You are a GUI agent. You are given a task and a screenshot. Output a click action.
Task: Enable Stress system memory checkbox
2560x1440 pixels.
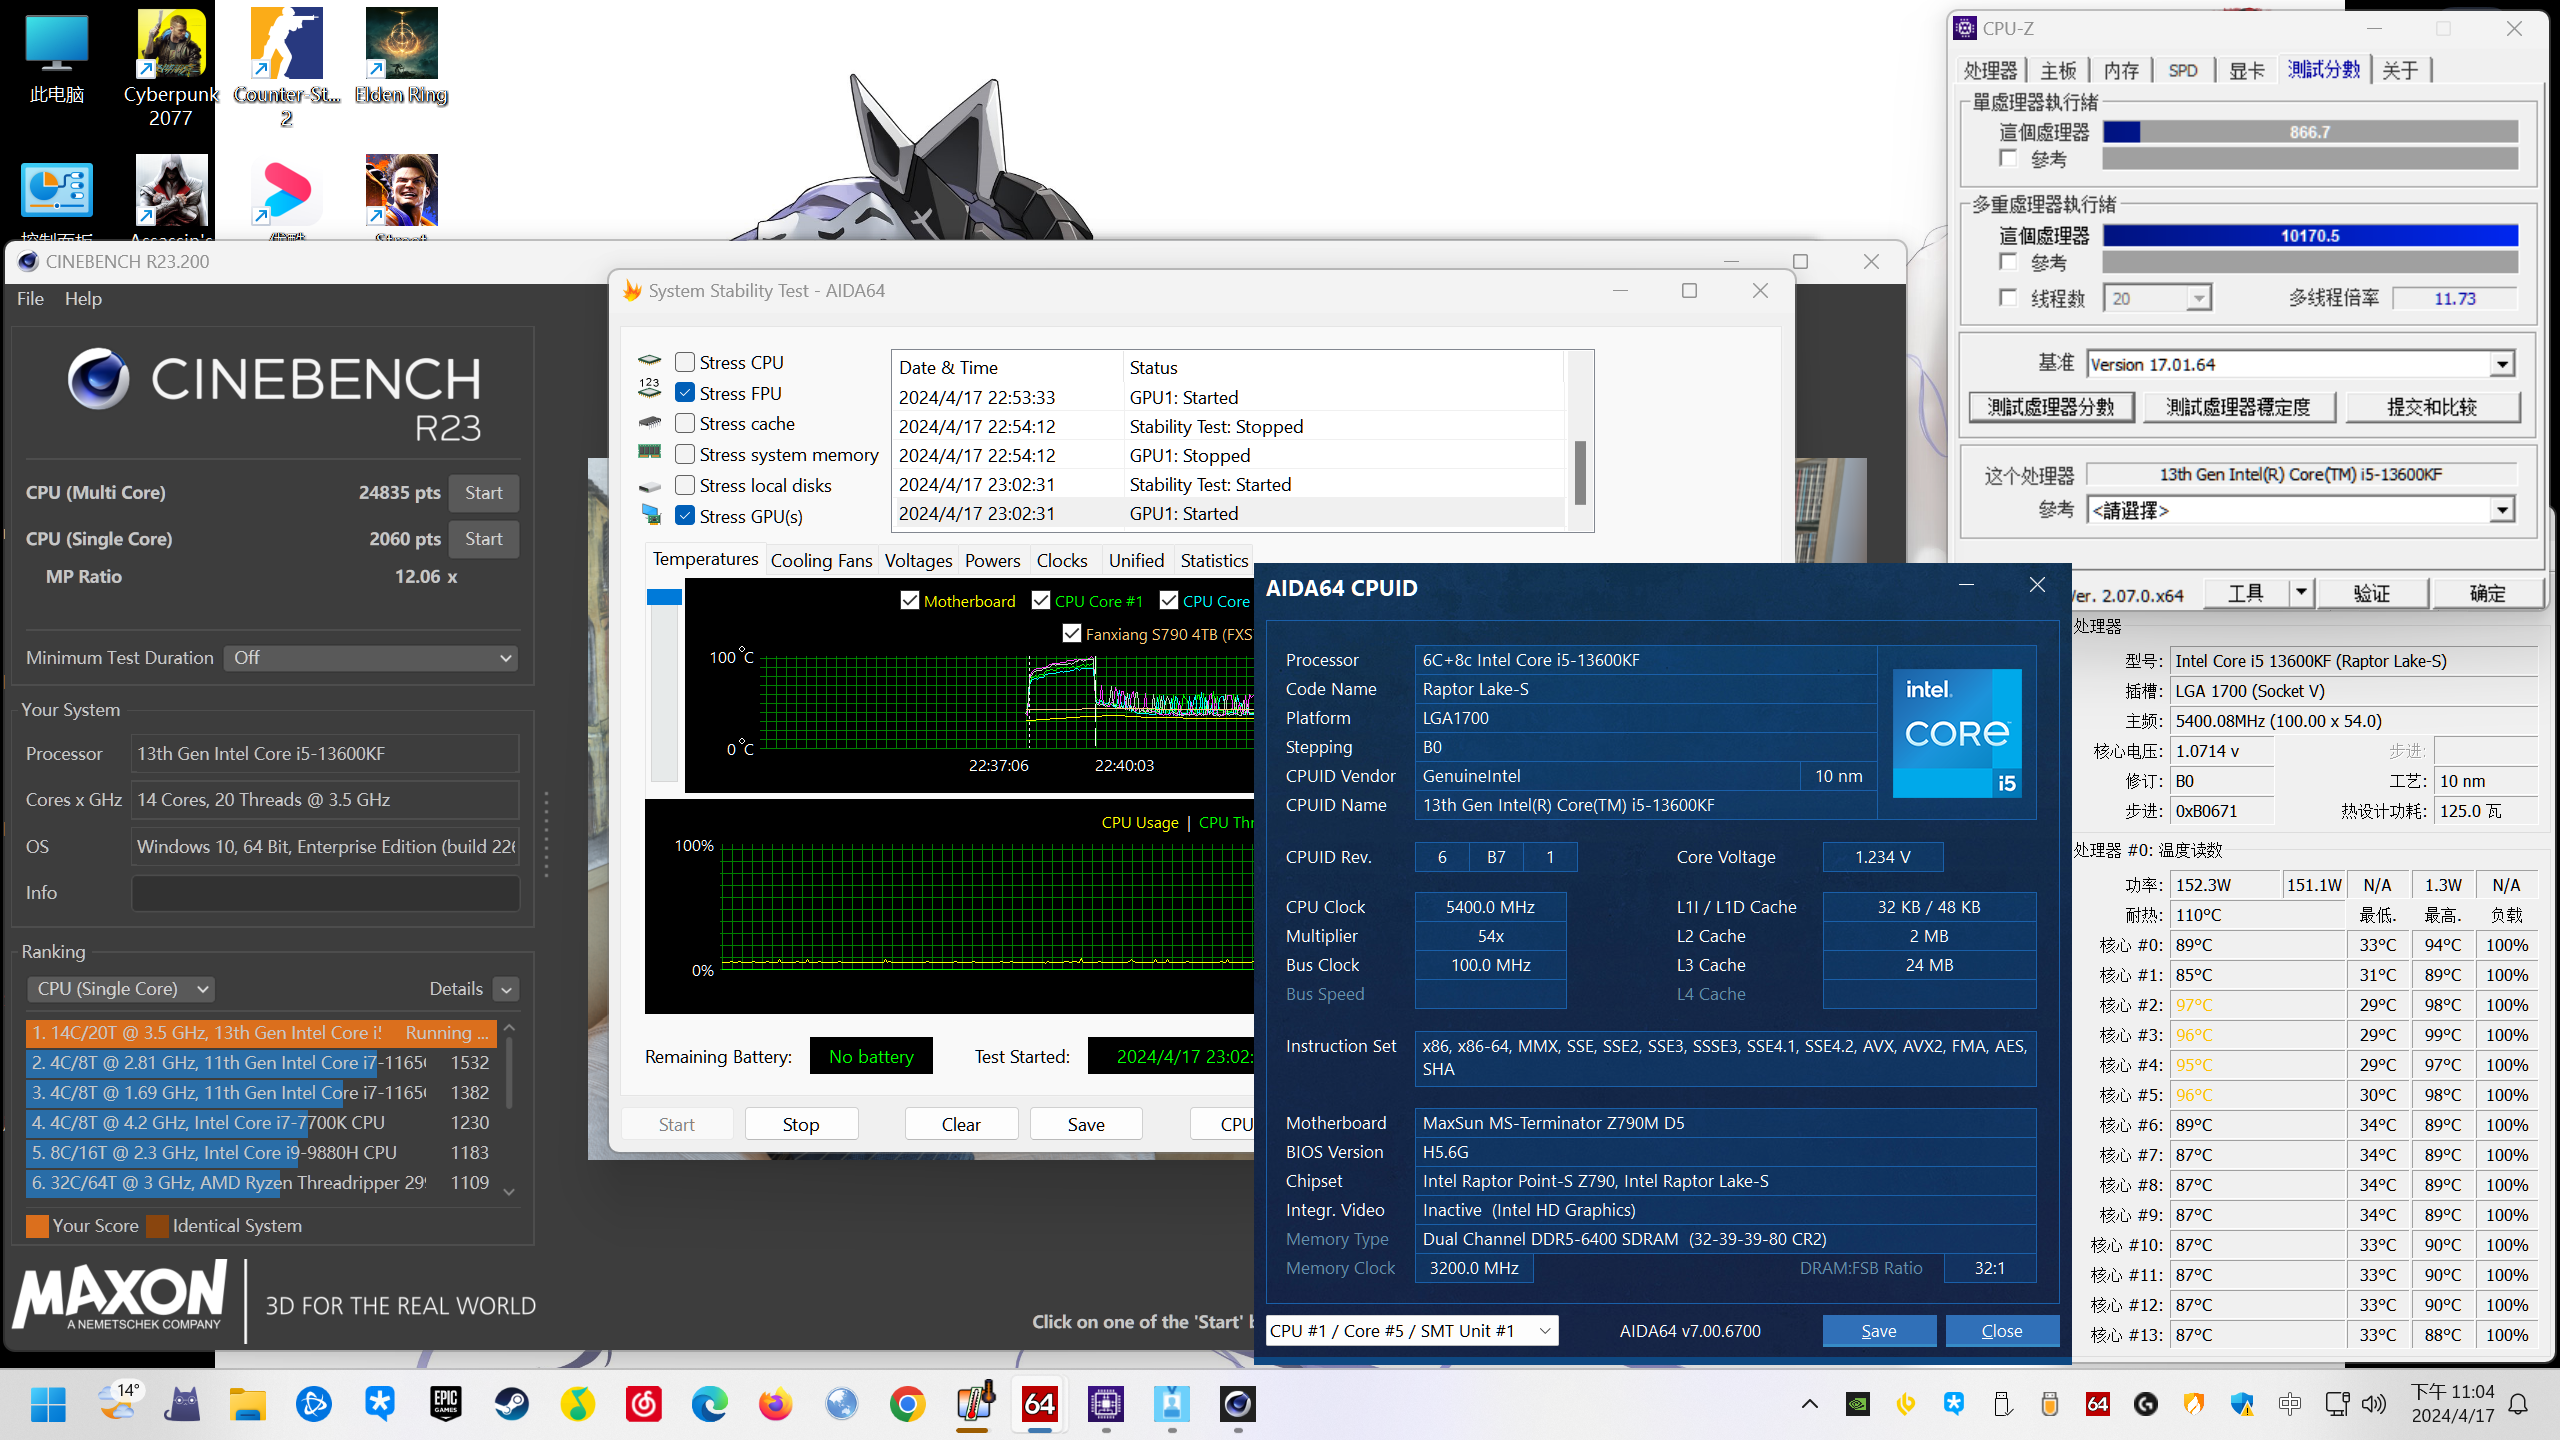(685, 454)
